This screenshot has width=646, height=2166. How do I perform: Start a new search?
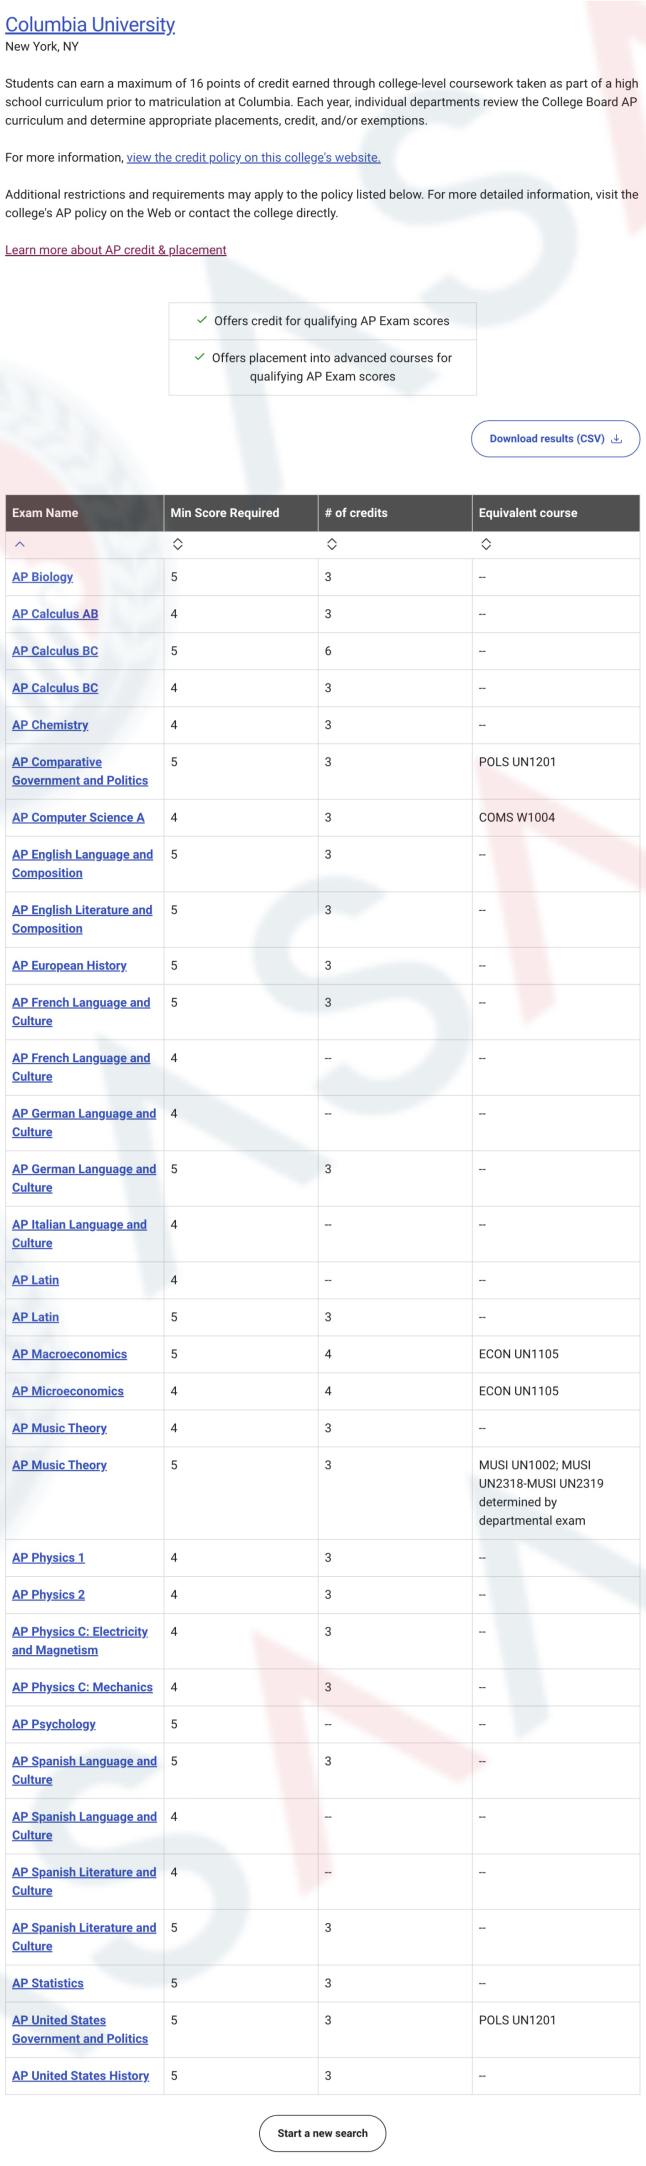click(322, 2133)
